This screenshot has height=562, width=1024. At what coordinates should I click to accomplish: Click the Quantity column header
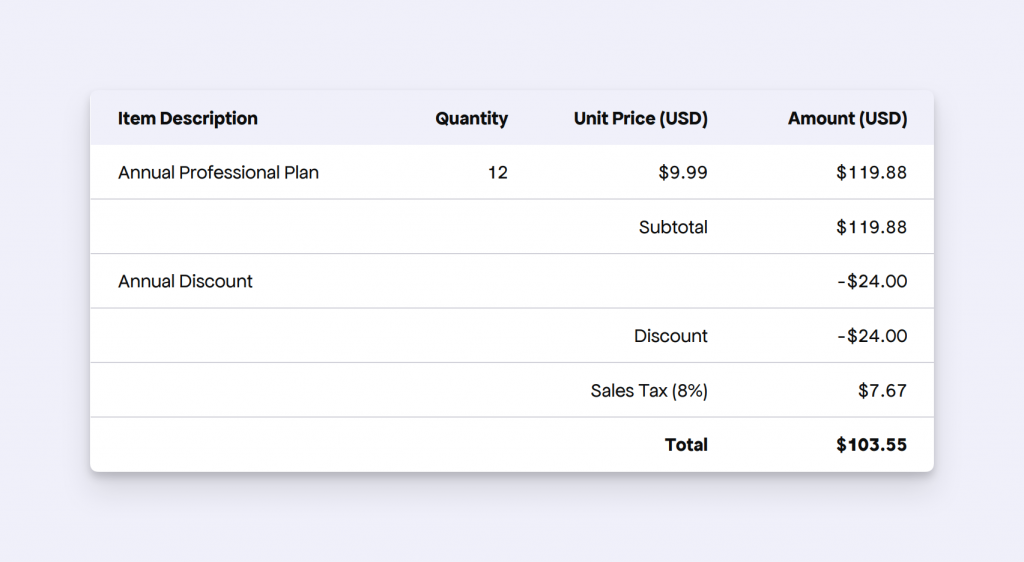click(x=472, y=119)
